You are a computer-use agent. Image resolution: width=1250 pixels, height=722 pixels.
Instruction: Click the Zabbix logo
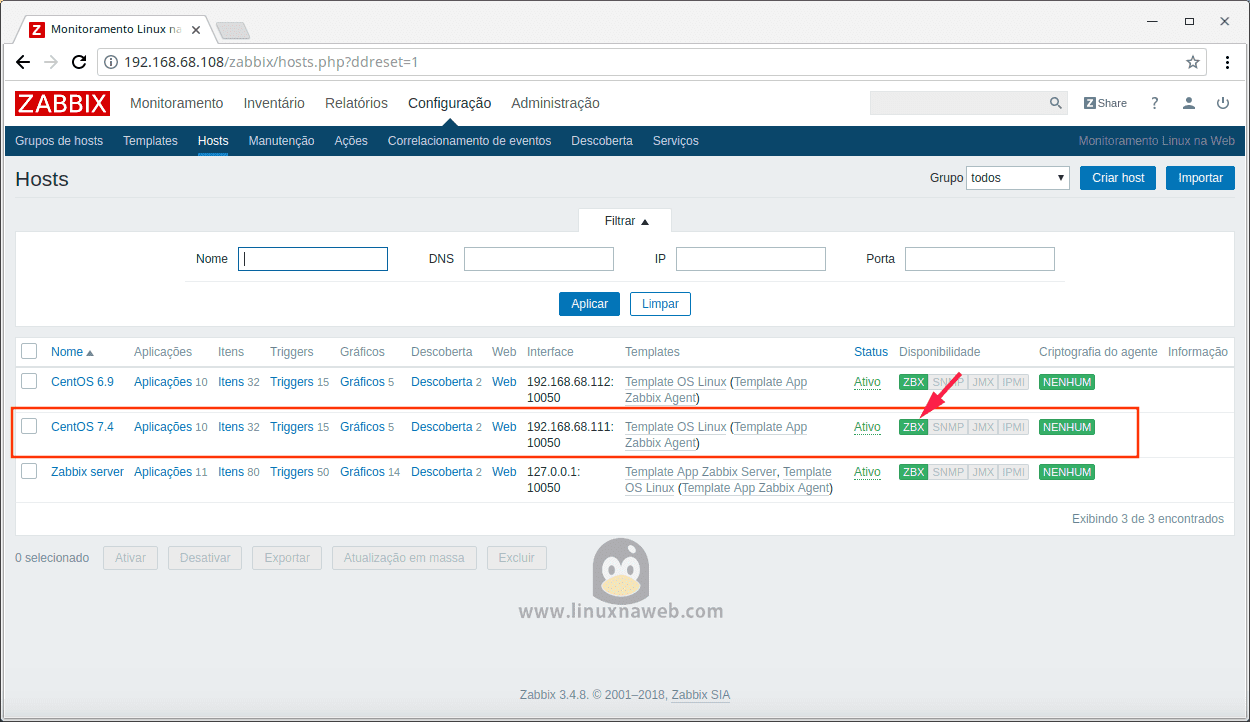point(62,103)
